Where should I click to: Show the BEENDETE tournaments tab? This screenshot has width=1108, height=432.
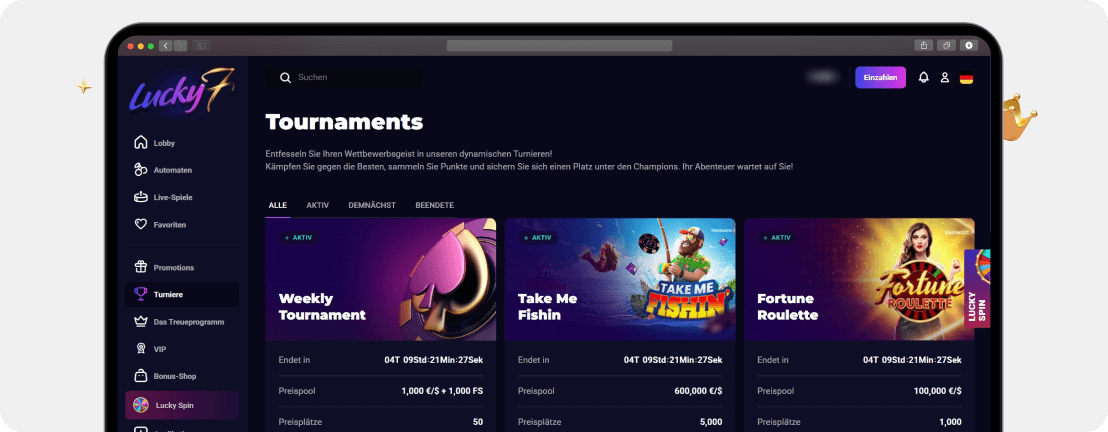[434, 205]
